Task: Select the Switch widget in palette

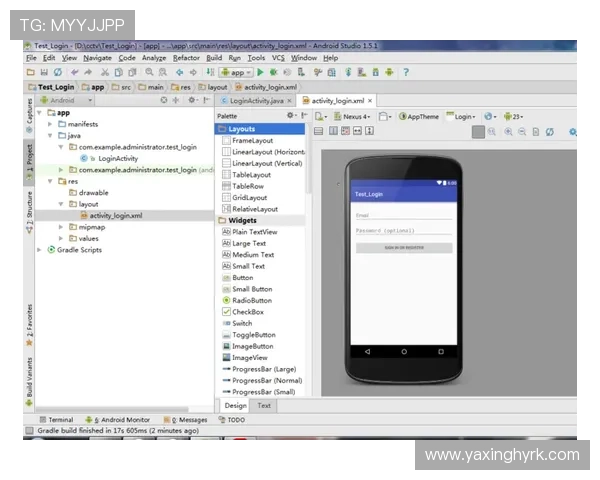Action: pos(242,323)
